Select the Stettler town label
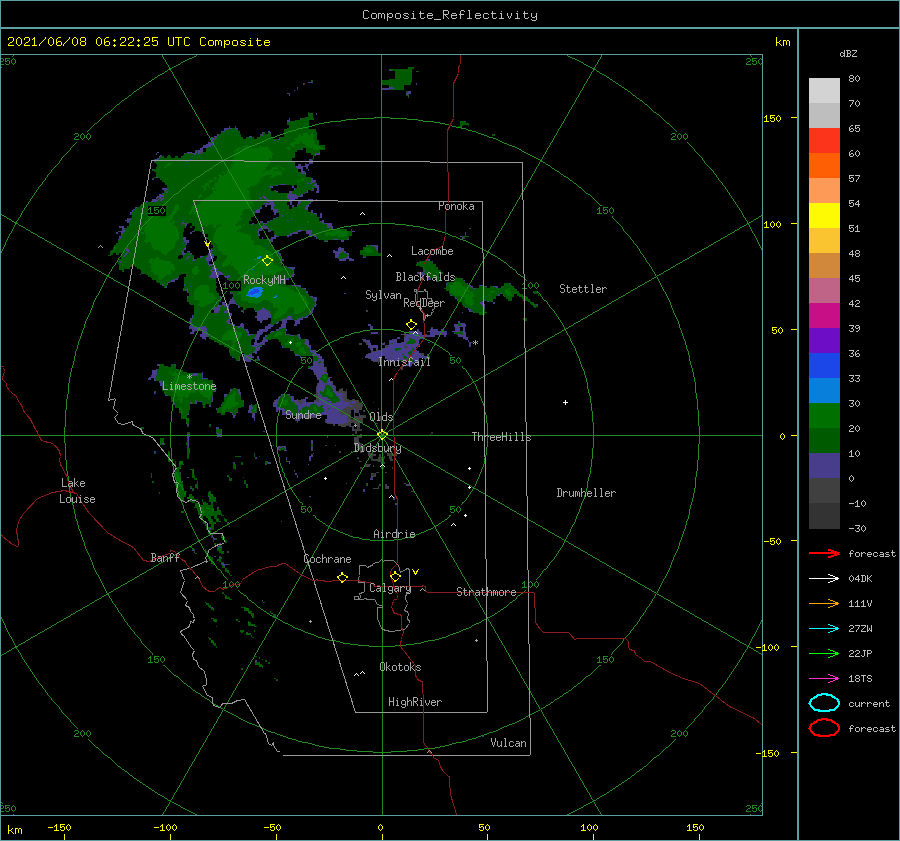This screenshot has height=841, width=900. pos(583,289)
